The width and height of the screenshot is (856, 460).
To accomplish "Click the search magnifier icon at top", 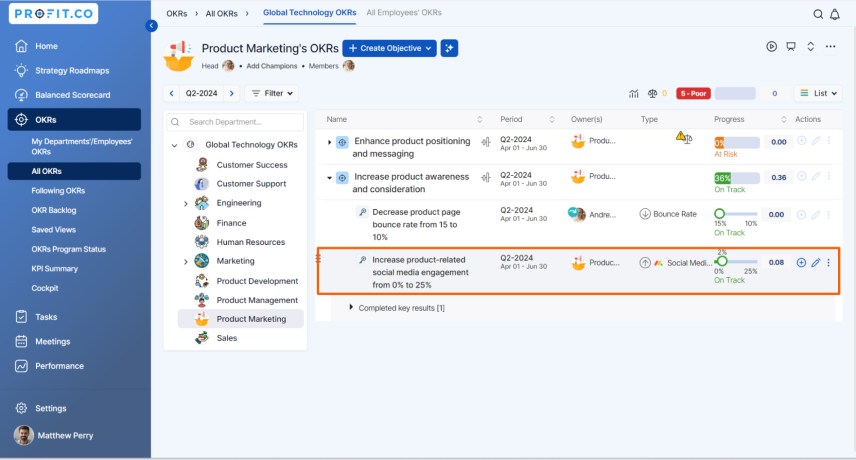I will point(818,14).
